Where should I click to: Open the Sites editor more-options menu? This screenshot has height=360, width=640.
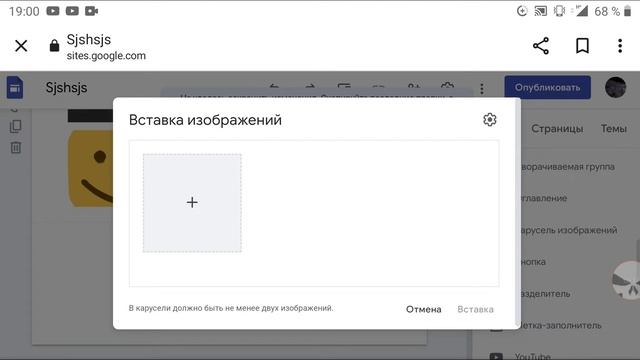coord(482,89)
